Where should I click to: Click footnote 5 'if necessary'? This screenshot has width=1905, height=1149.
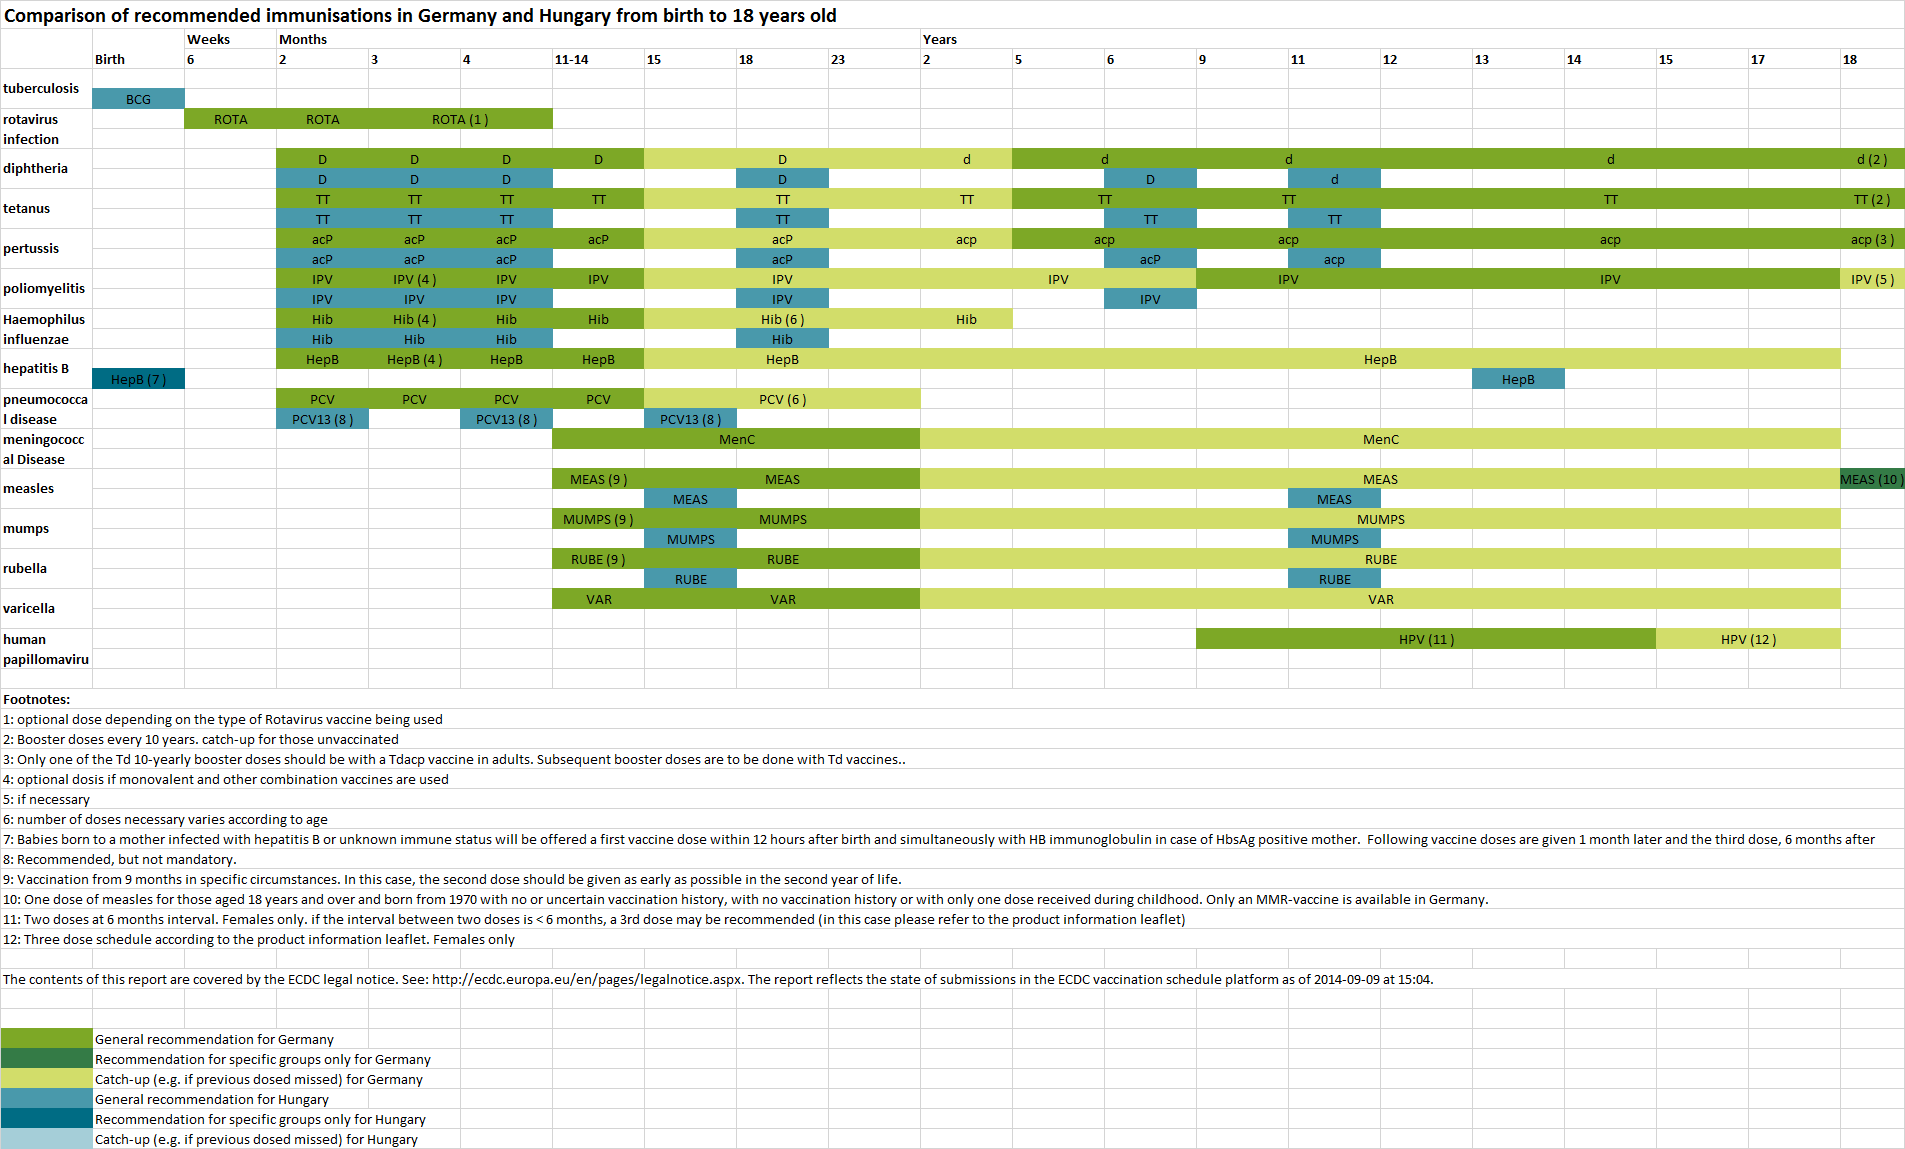coord(46,799)
